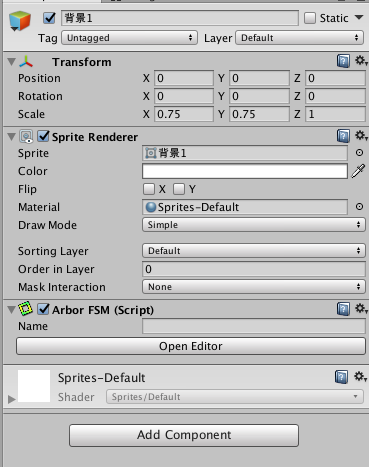Click the GameObject cube icon
Viewport: 369px width, 467px height.
(x=20, y=21)
